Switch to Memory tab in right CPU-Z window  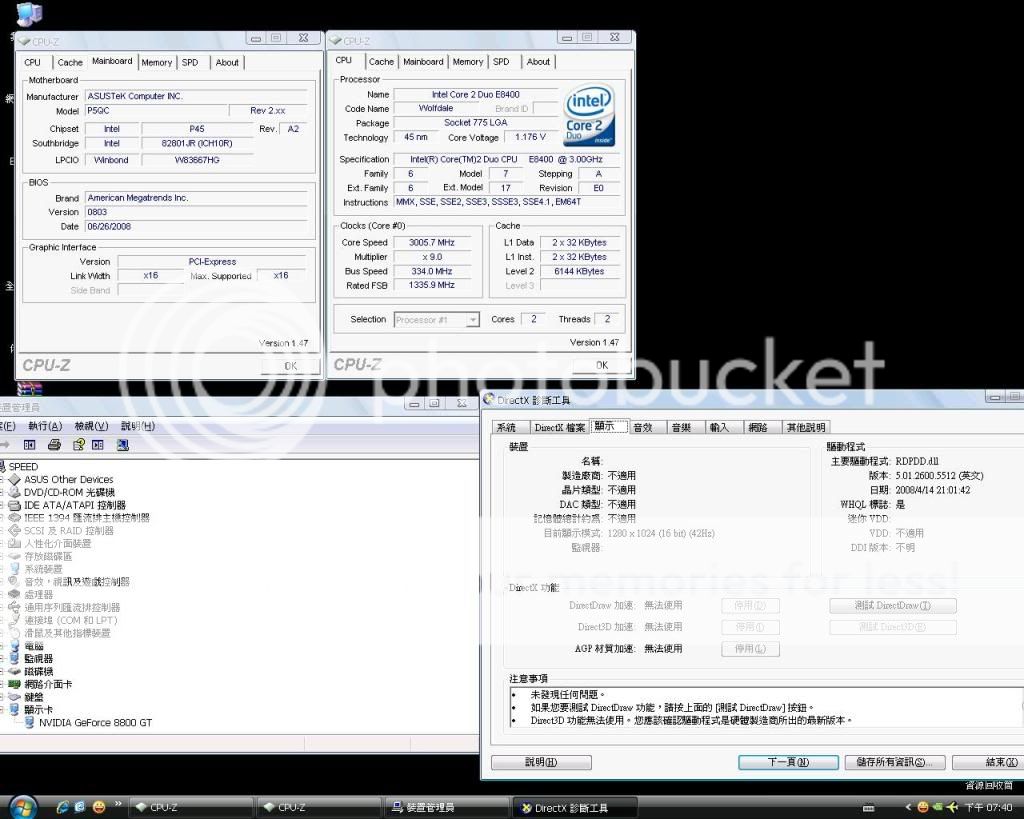pos(468,62)
